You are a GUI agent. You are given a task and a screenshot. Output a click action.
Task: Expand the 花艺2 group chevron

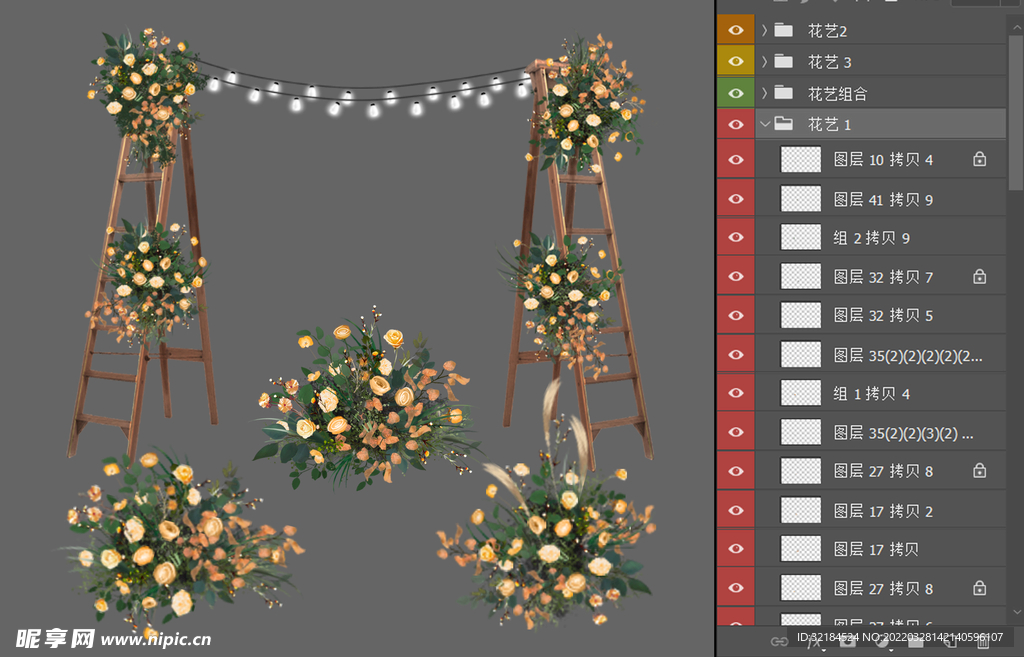click(x=765, y=30)
